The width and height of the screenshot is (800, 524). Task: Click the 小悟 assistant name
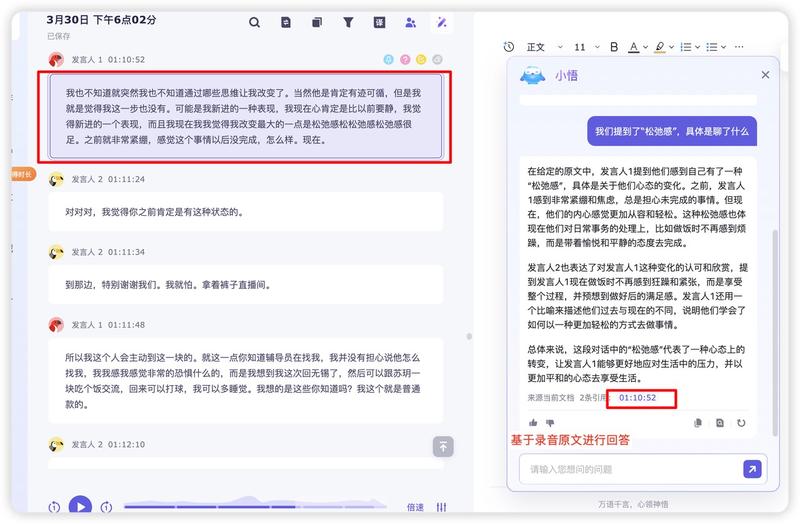pos(567,76)
